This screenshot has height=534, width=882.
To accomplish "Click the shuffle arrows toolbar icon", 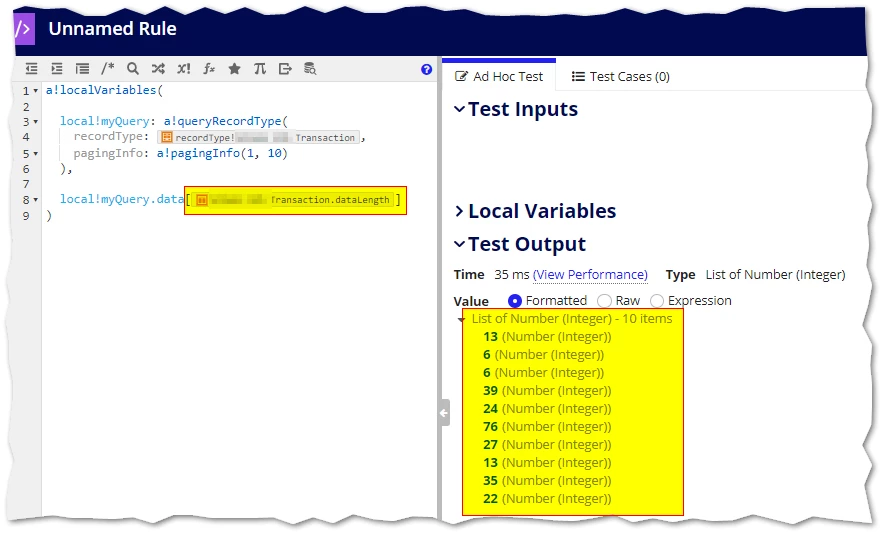I will 158,69.
